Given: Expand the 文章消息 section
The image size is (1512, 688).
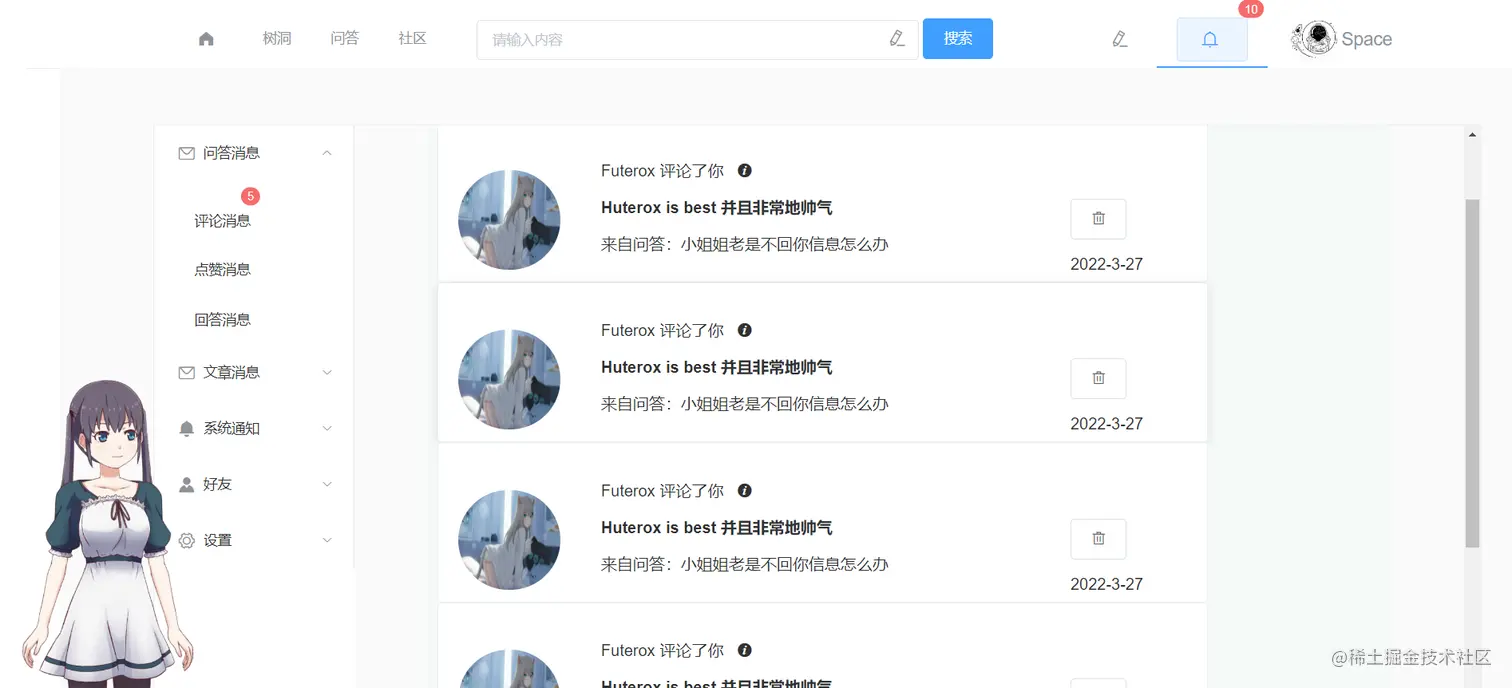Looking at the screenshot, I should pos(326,372).
